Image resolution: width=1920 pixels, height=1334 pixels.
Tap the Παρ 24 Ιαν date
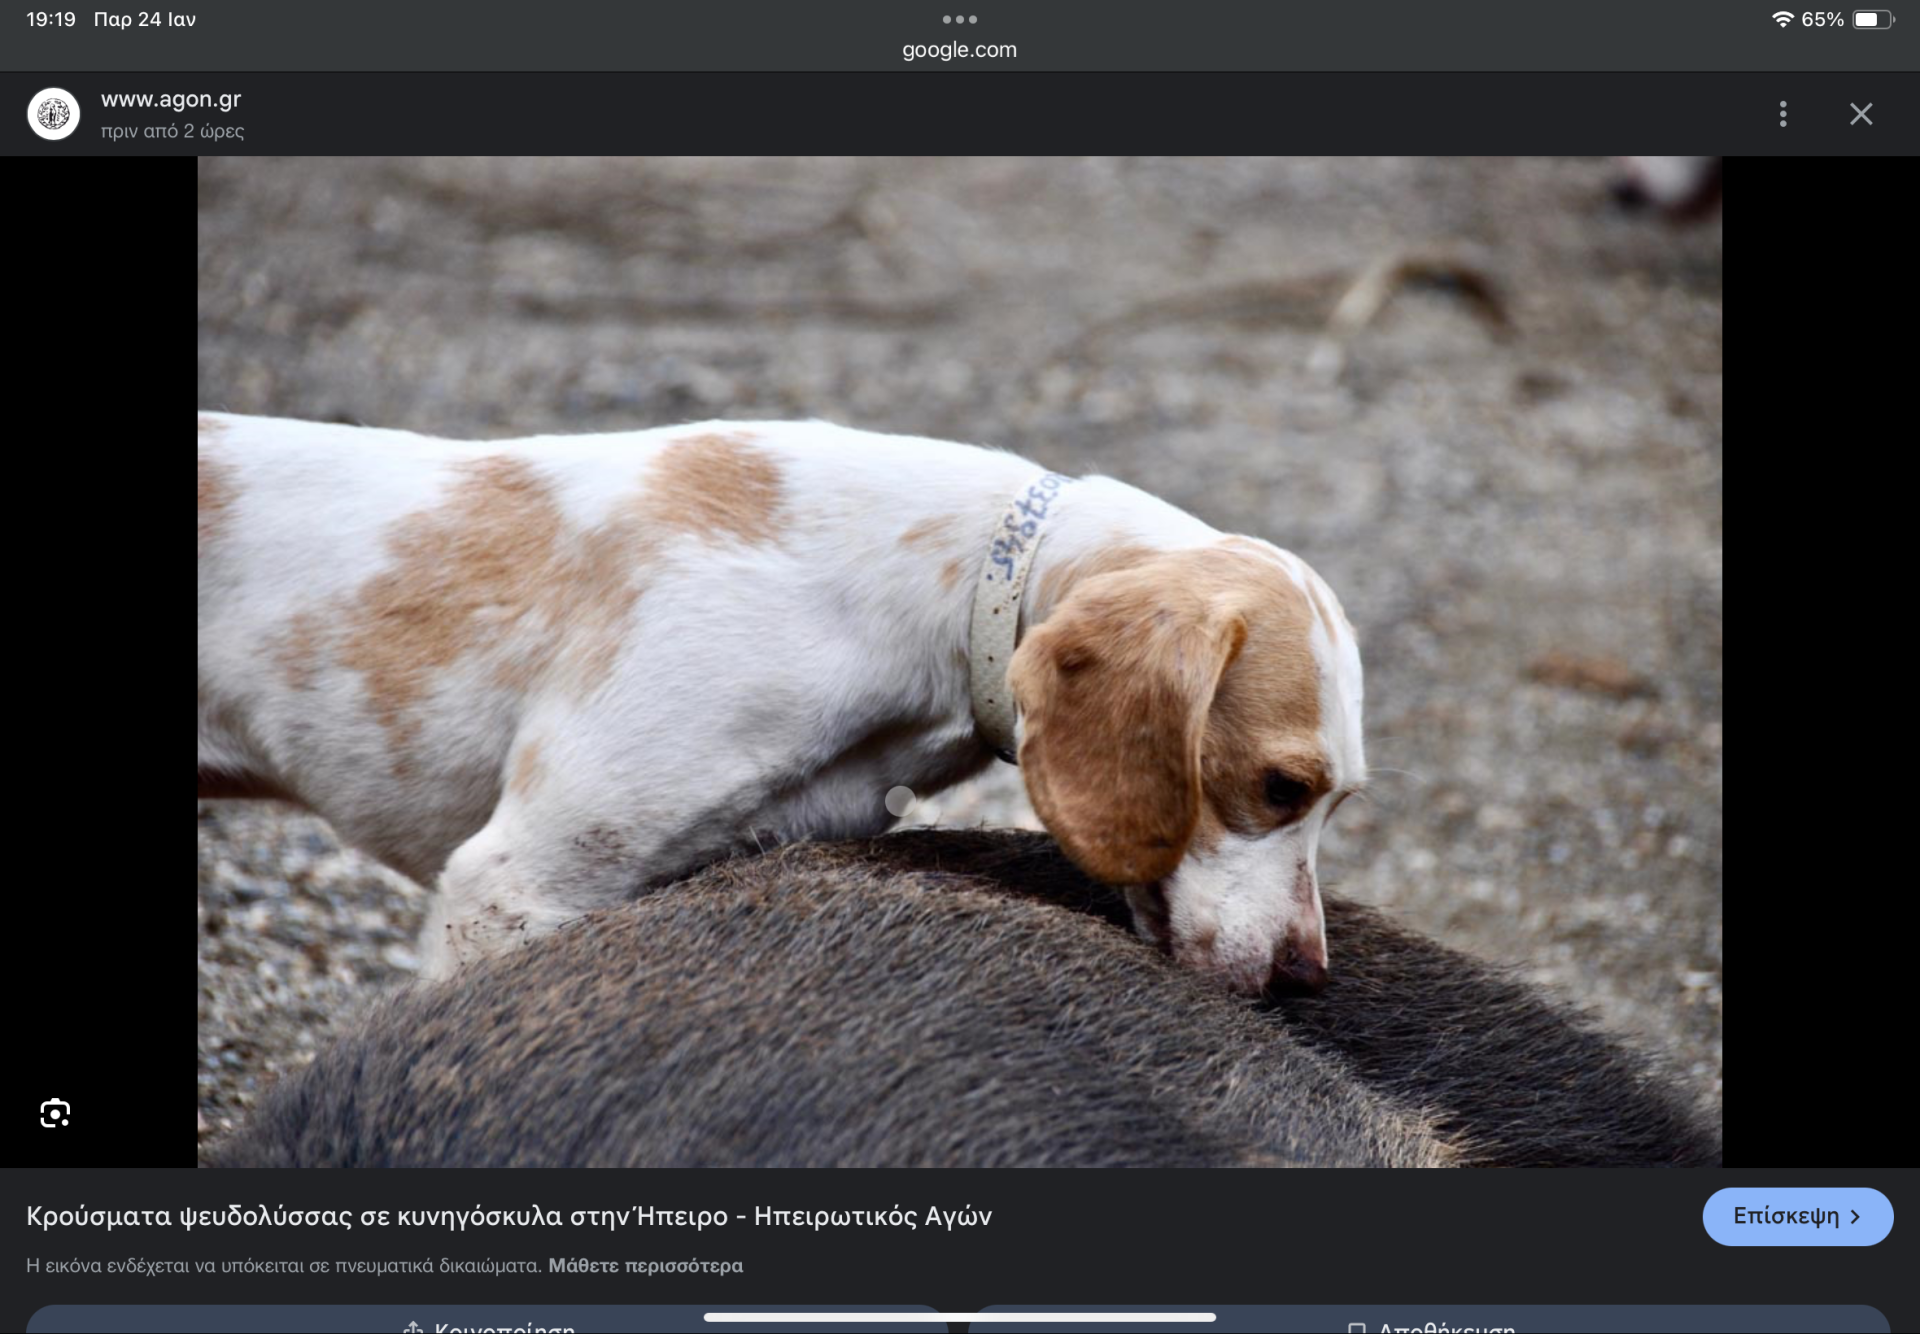coord(145,20)
